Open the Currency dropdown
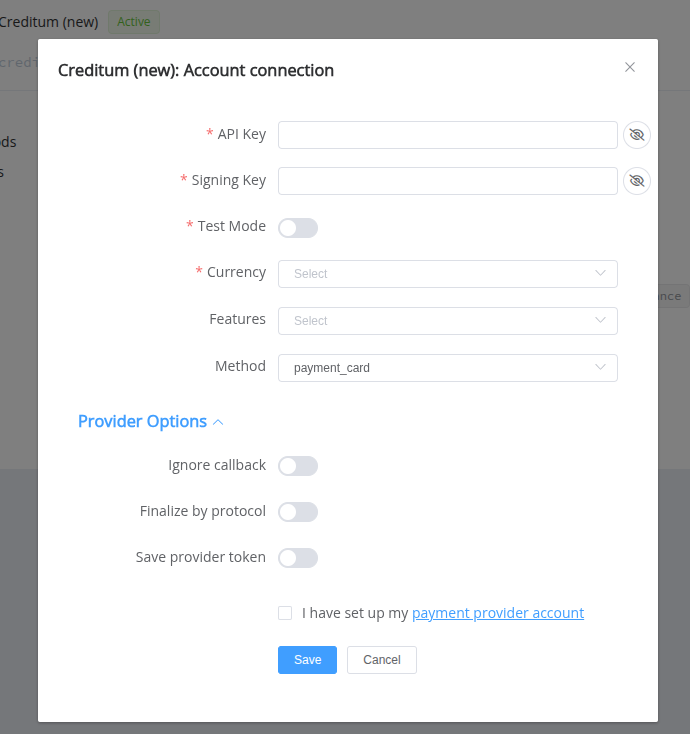The width and height of the screenshot is (690, 734). point(447,274)
